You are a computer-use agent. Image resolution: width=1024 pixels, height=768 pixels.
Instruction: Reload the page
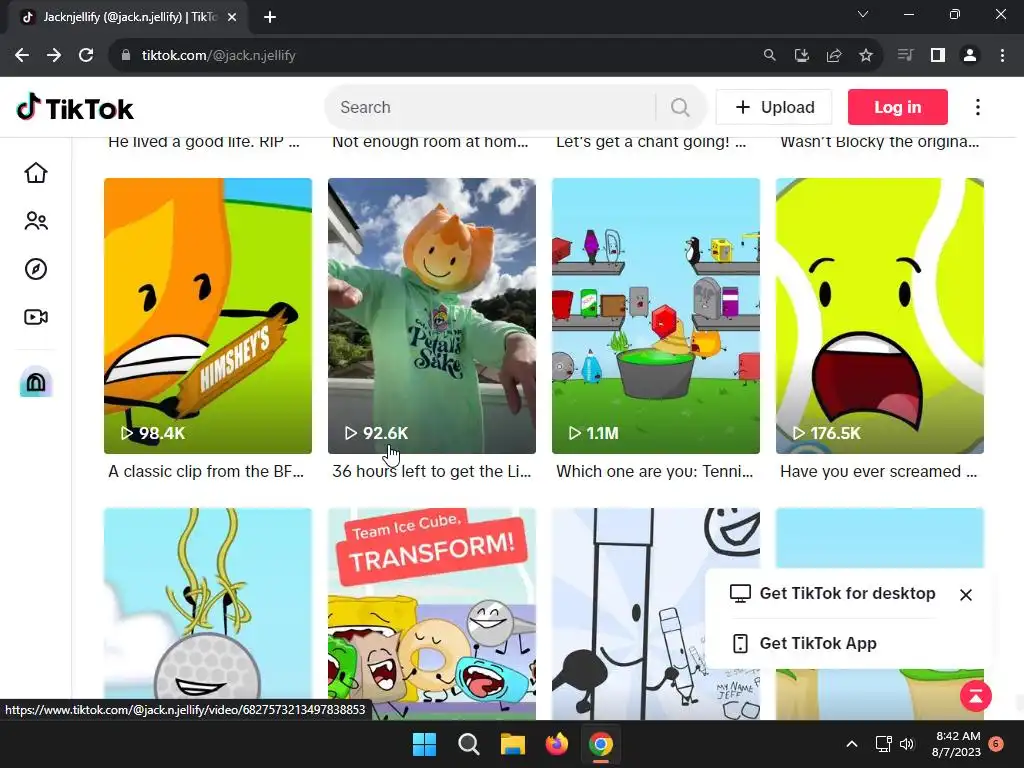coord(86,56)
